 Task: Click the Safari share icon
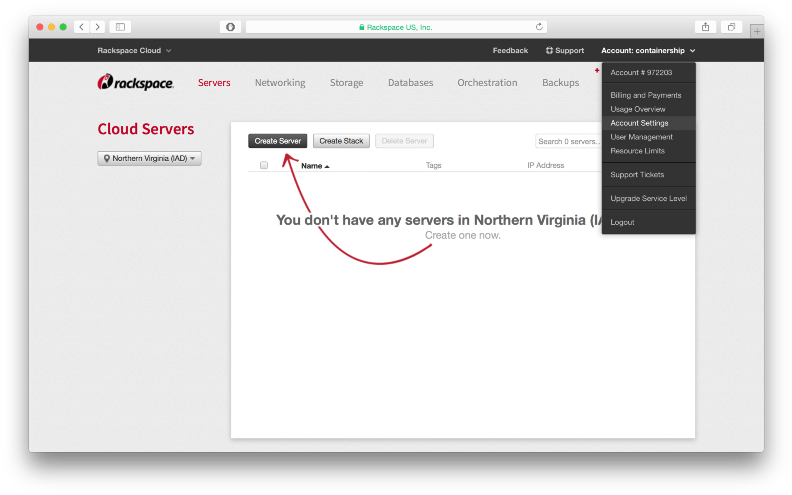706,27
